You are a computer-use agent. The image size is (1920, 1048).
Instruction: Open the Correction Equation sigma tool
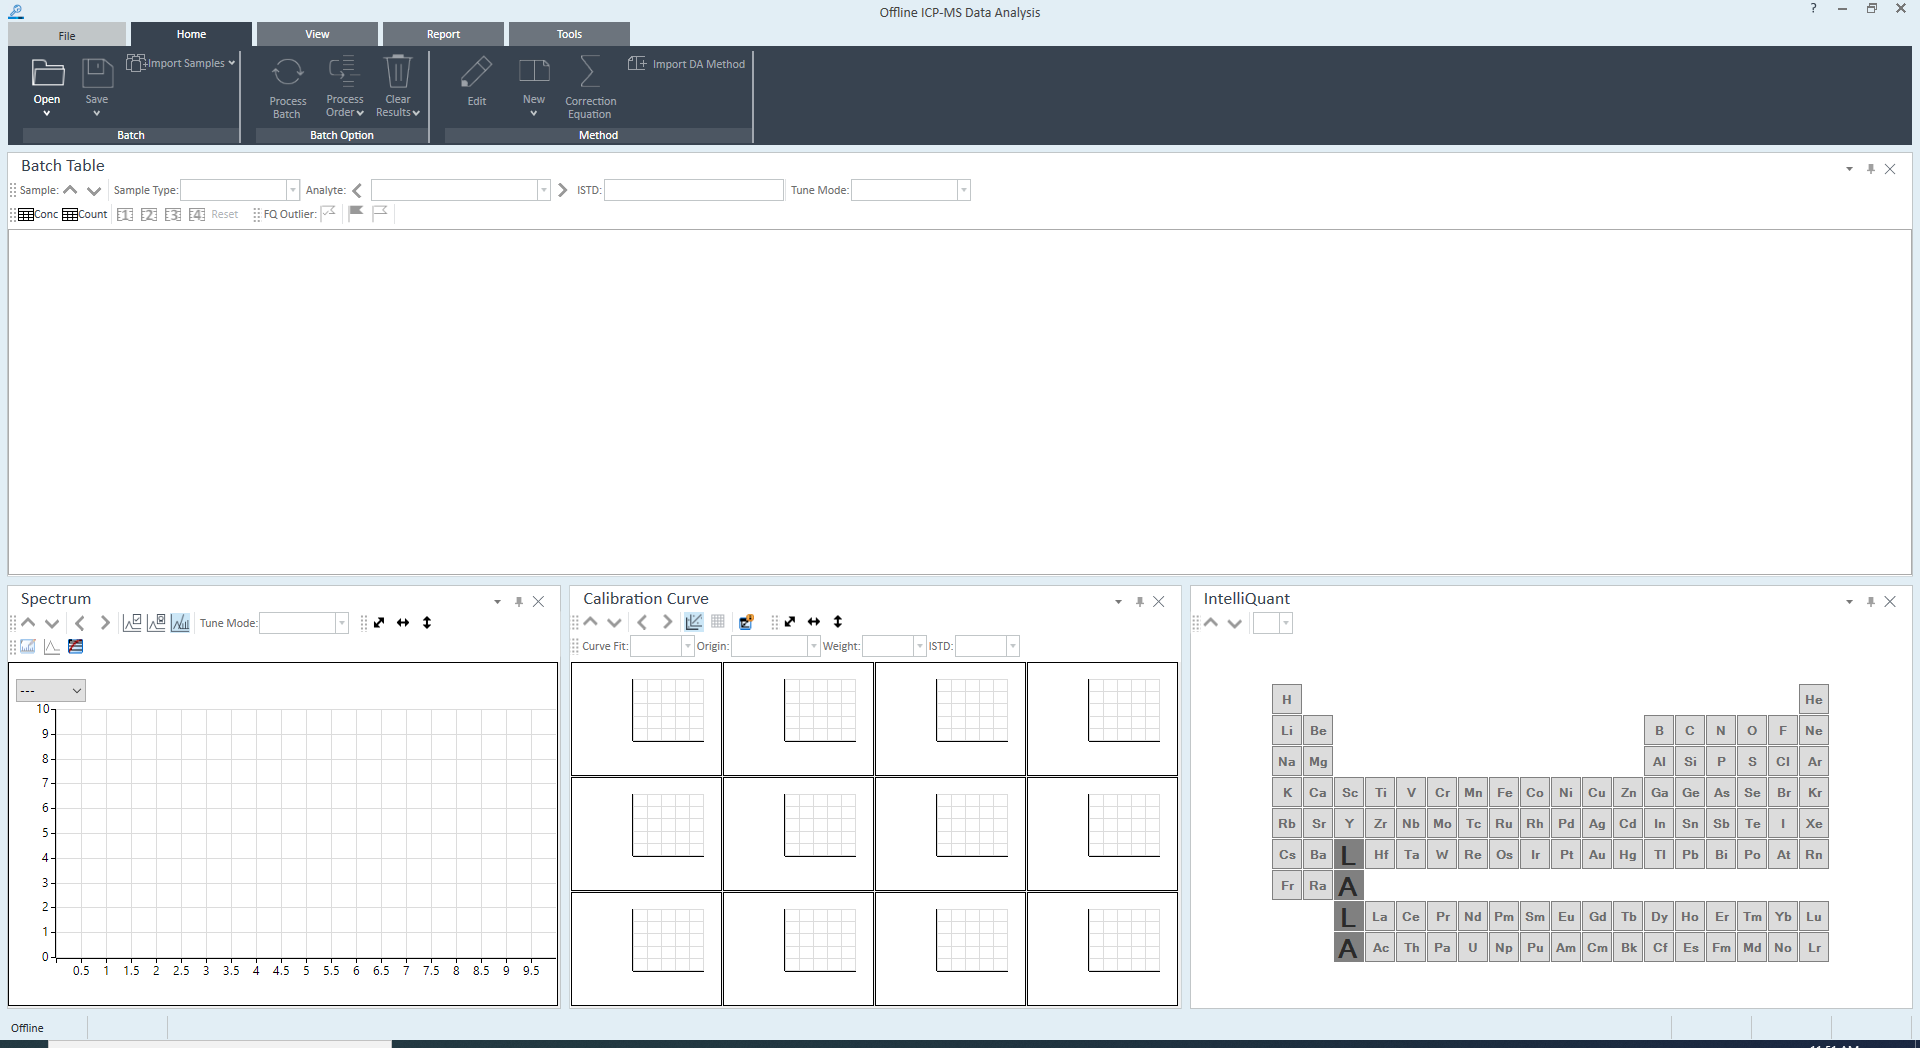coord(590,88)
